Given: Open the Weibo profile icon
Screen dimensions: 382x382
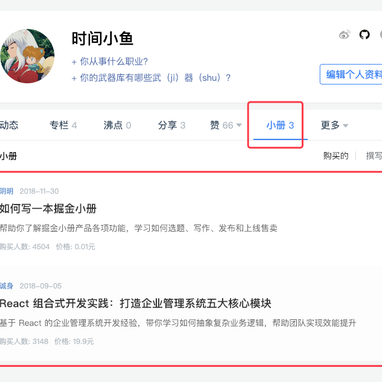Looking at the screenshot, I should (x=345, y=34).
